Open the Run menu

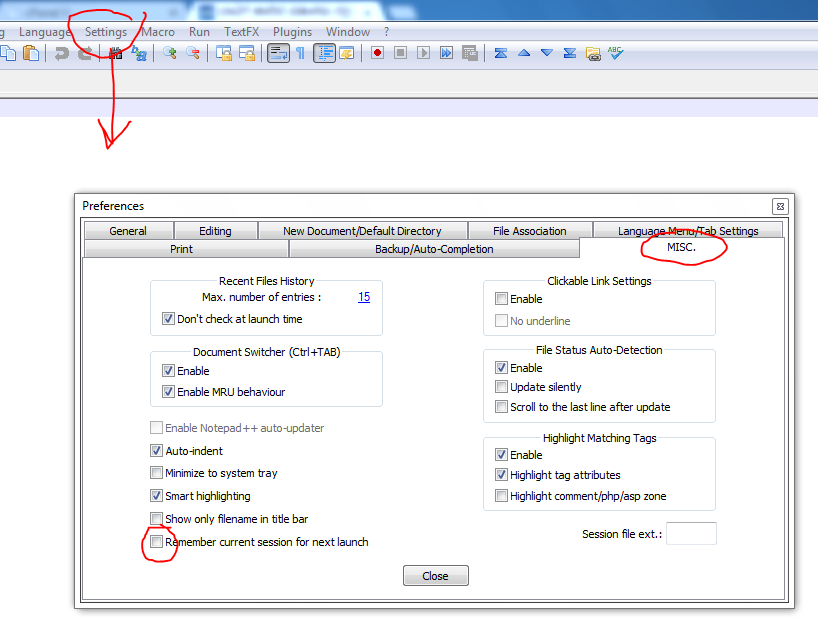pos(199,32)
